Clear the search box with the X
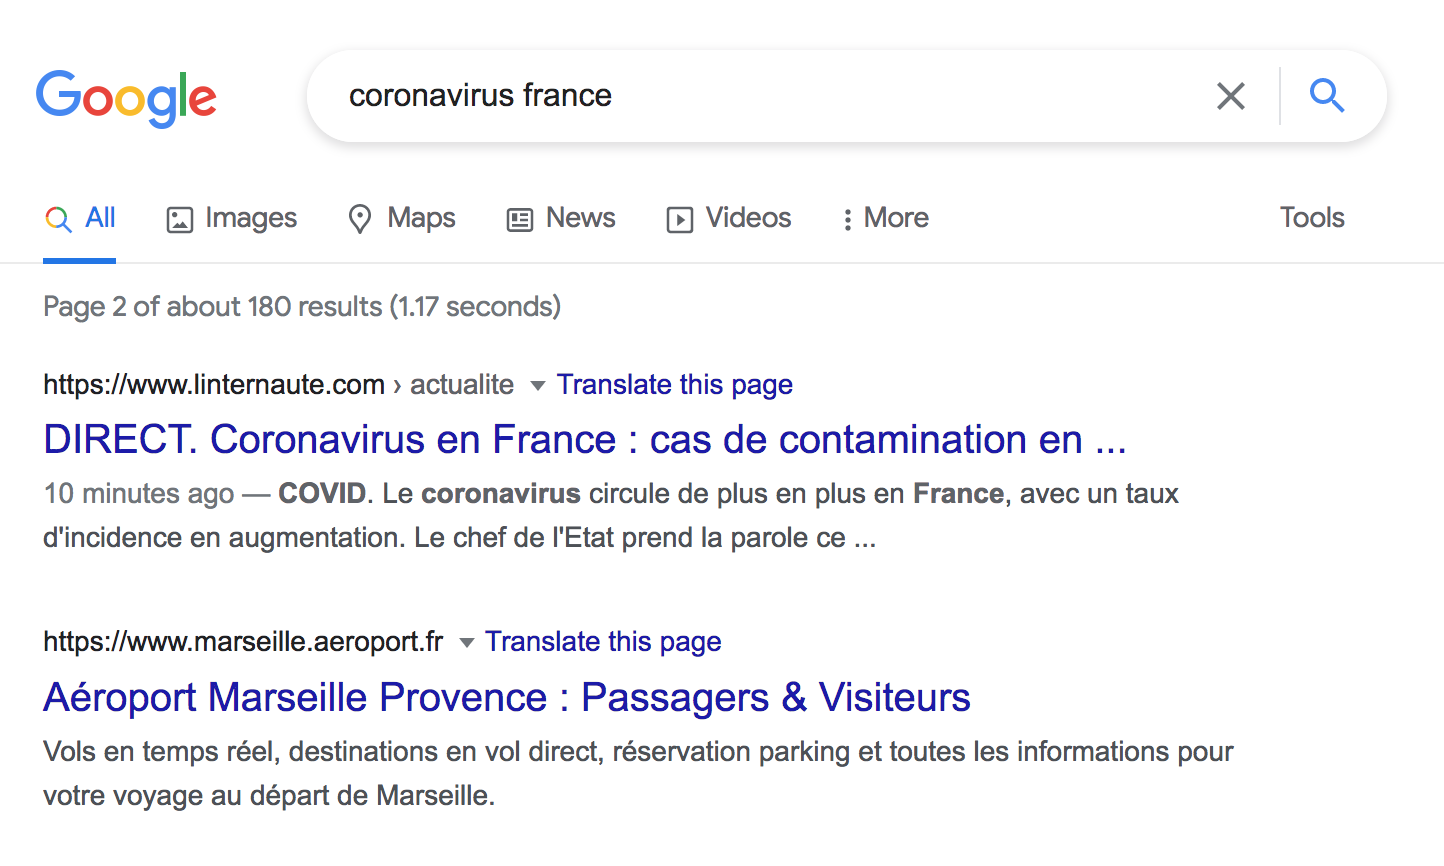This screenshot has height=866, width=1444. point(1230,96)
